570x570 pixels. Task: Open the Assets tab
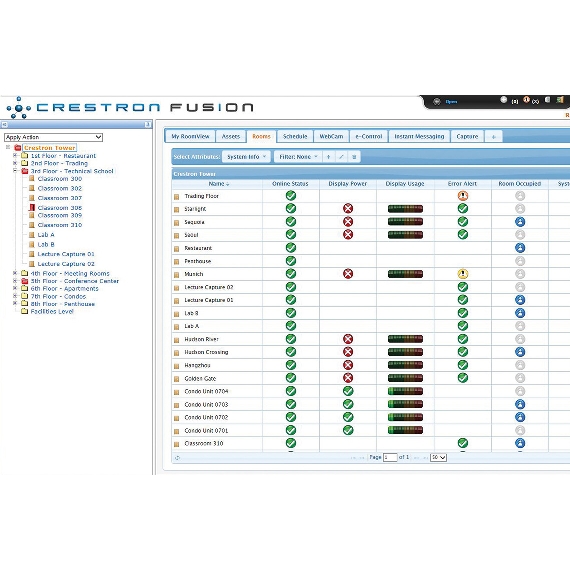230,136
